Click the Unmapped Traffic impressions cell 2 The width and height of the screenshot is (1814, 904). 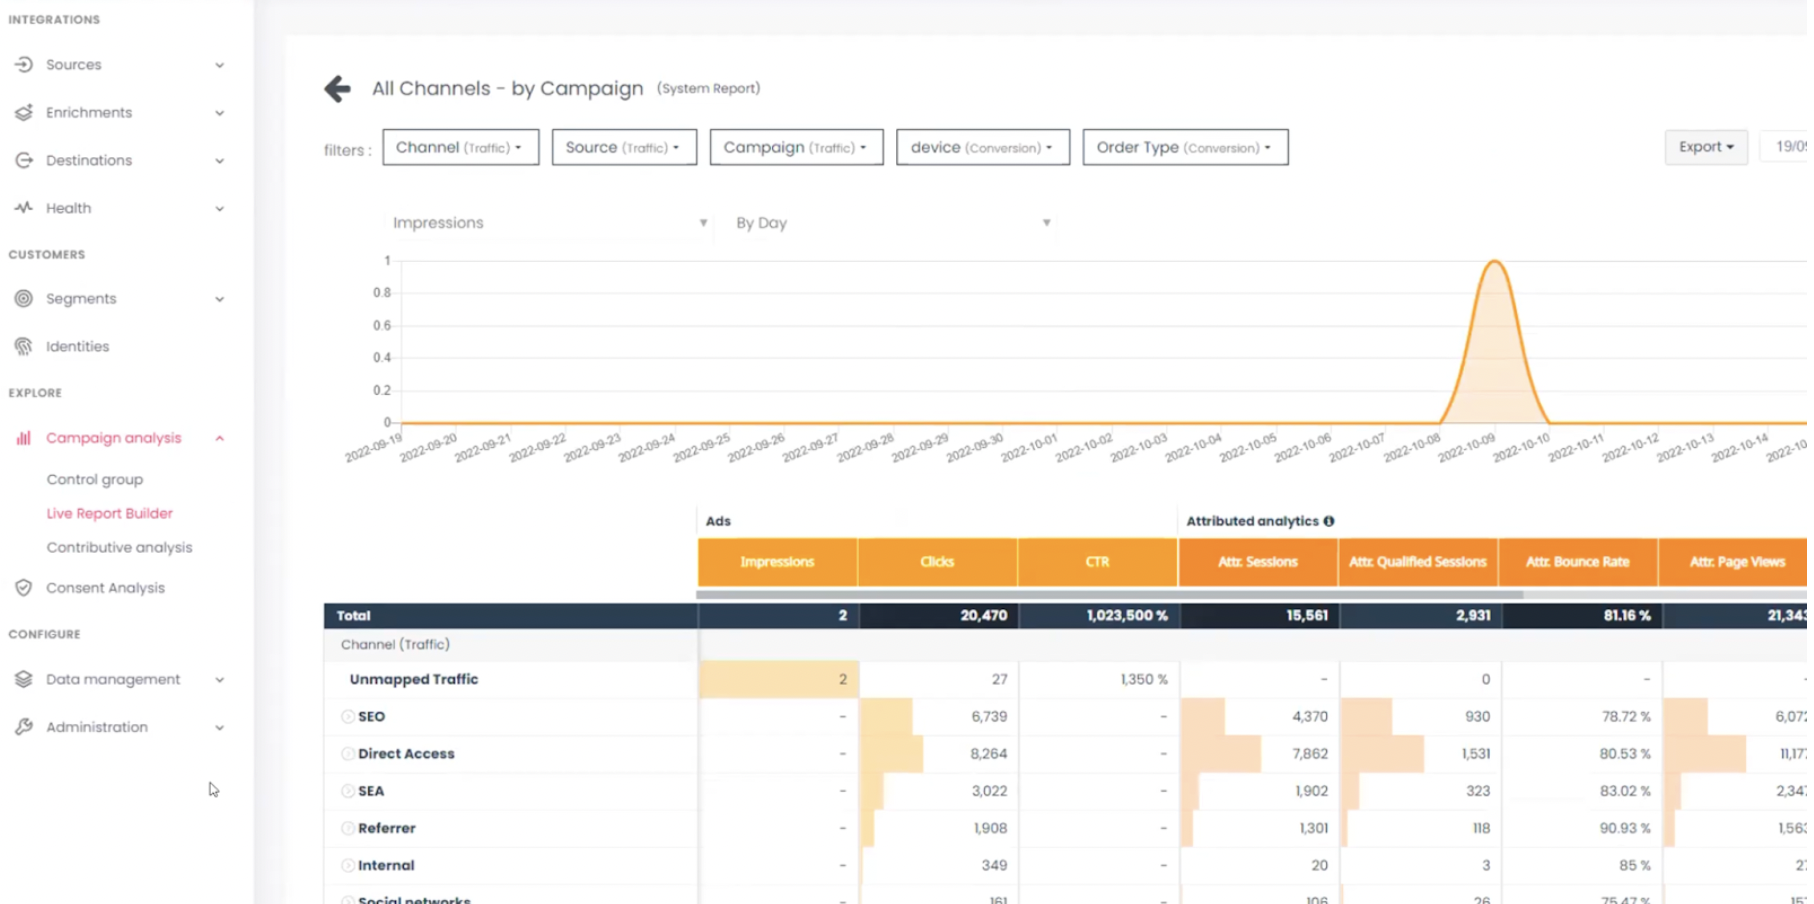click(778, 680)
